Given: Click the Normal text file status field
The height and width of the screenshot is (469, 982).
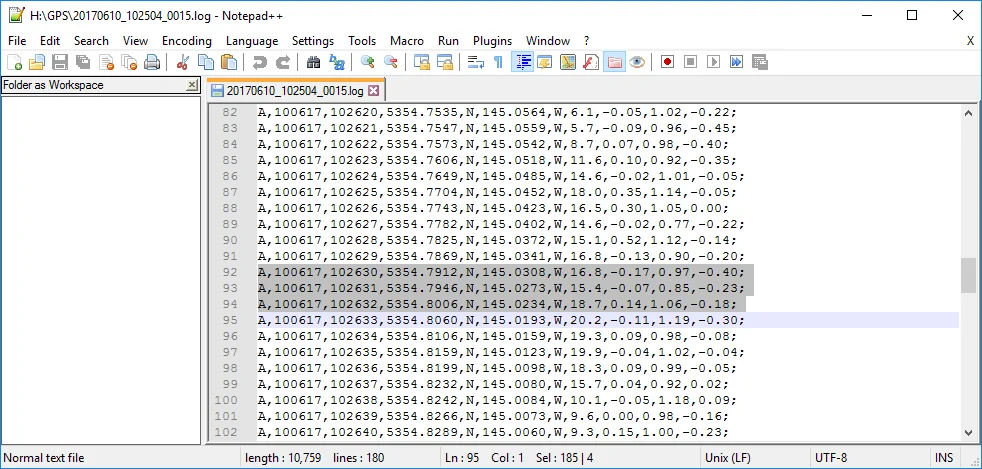Looking at the screenshot, I should click(121, 458).
